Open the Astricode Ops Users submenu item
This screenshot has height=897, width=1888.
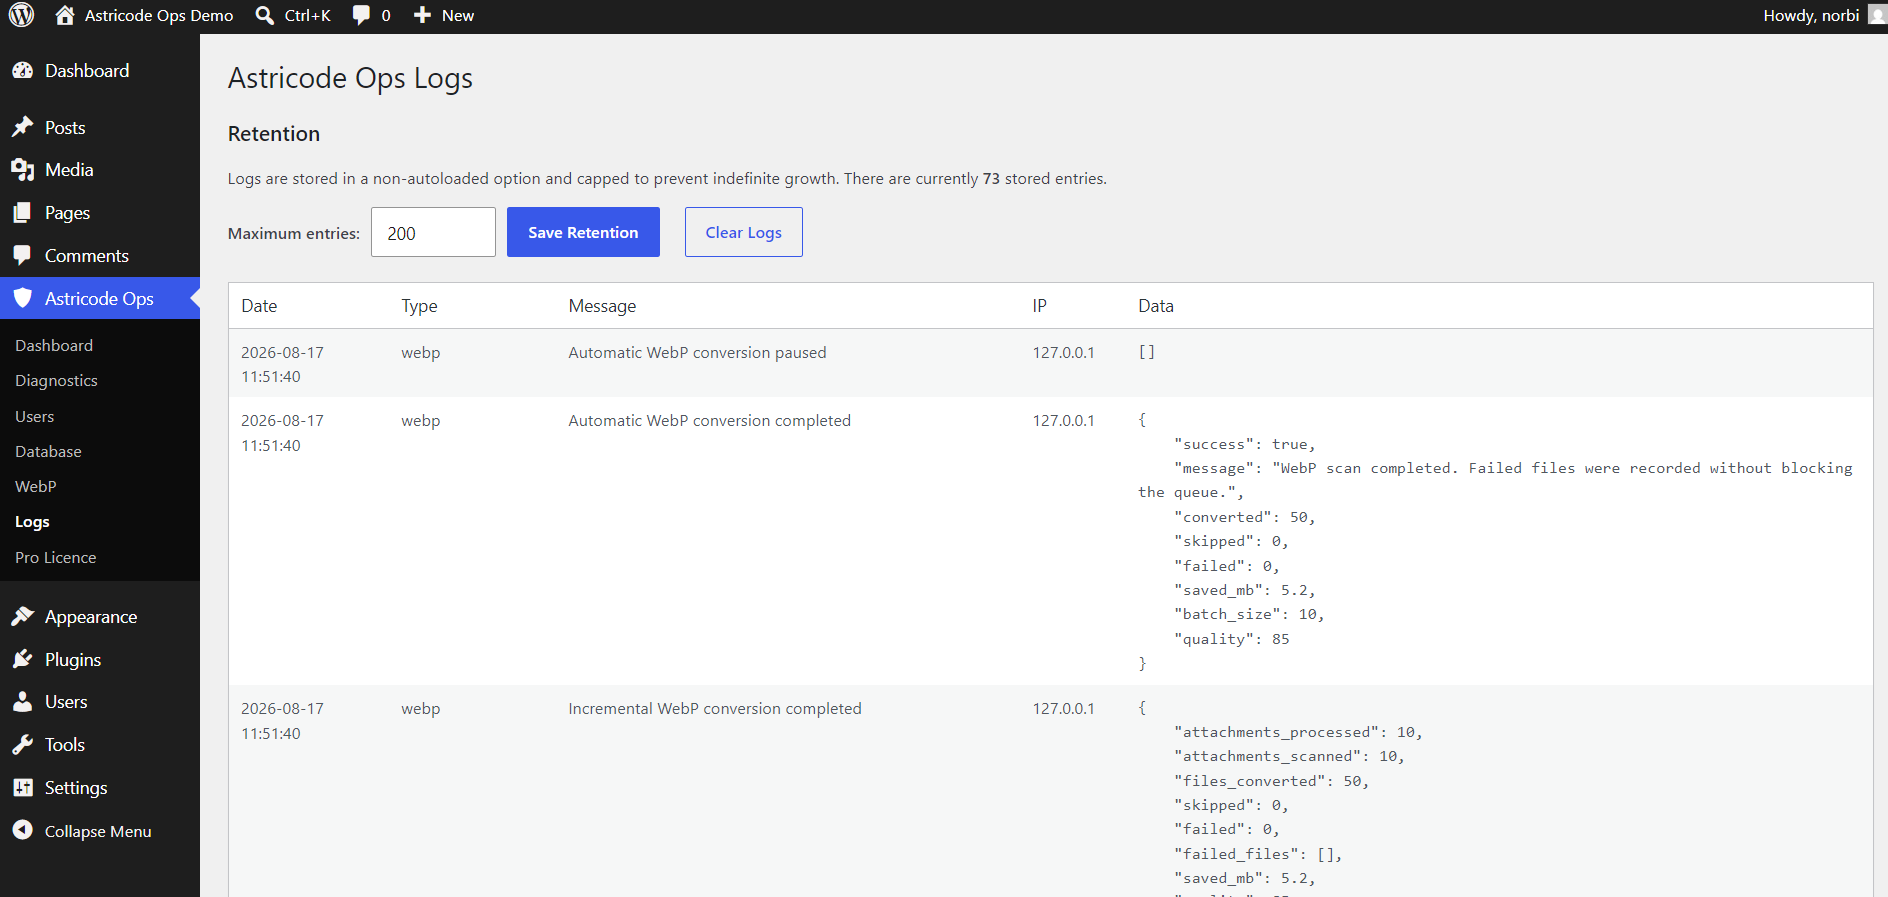(35, 416)
